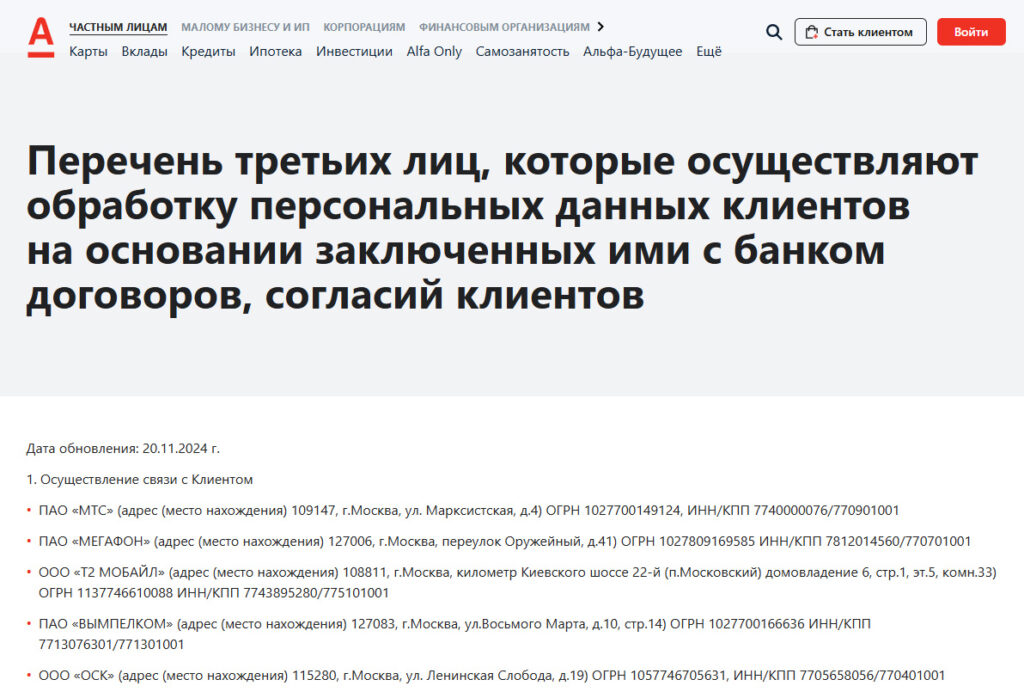This screenshot has width=1024, height=698.
Task: Click the line Осуществление связи с Клиентом
Action: pyautogui.click(x=140, y=479)
